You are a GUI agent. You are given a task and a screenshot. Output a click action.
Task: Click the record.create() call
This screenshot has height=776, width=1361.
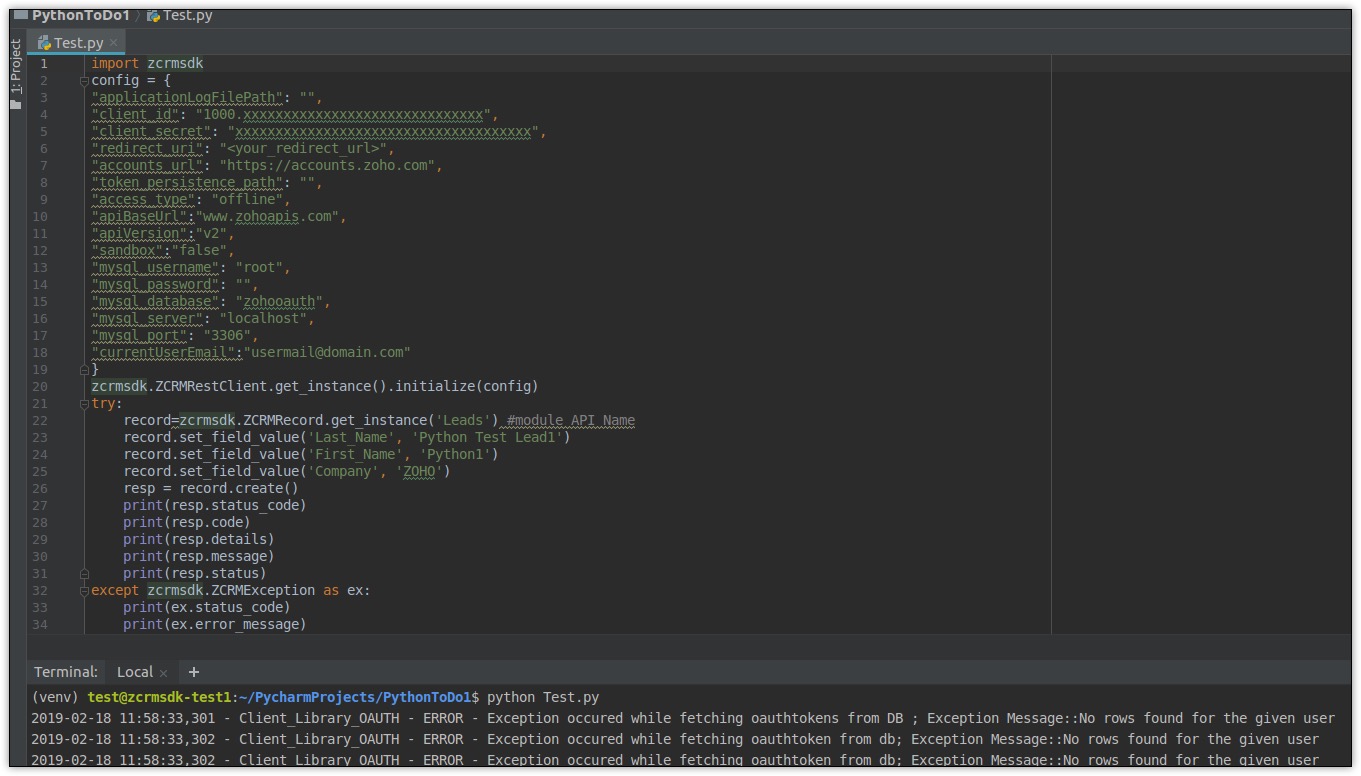coord(239,488)
